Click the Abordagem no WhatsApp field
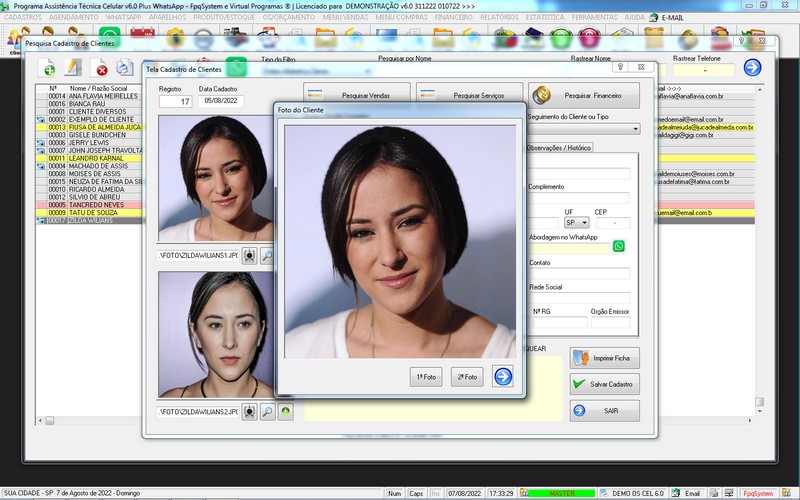Viewport: 800px width, 500px height. pos(569,248)
